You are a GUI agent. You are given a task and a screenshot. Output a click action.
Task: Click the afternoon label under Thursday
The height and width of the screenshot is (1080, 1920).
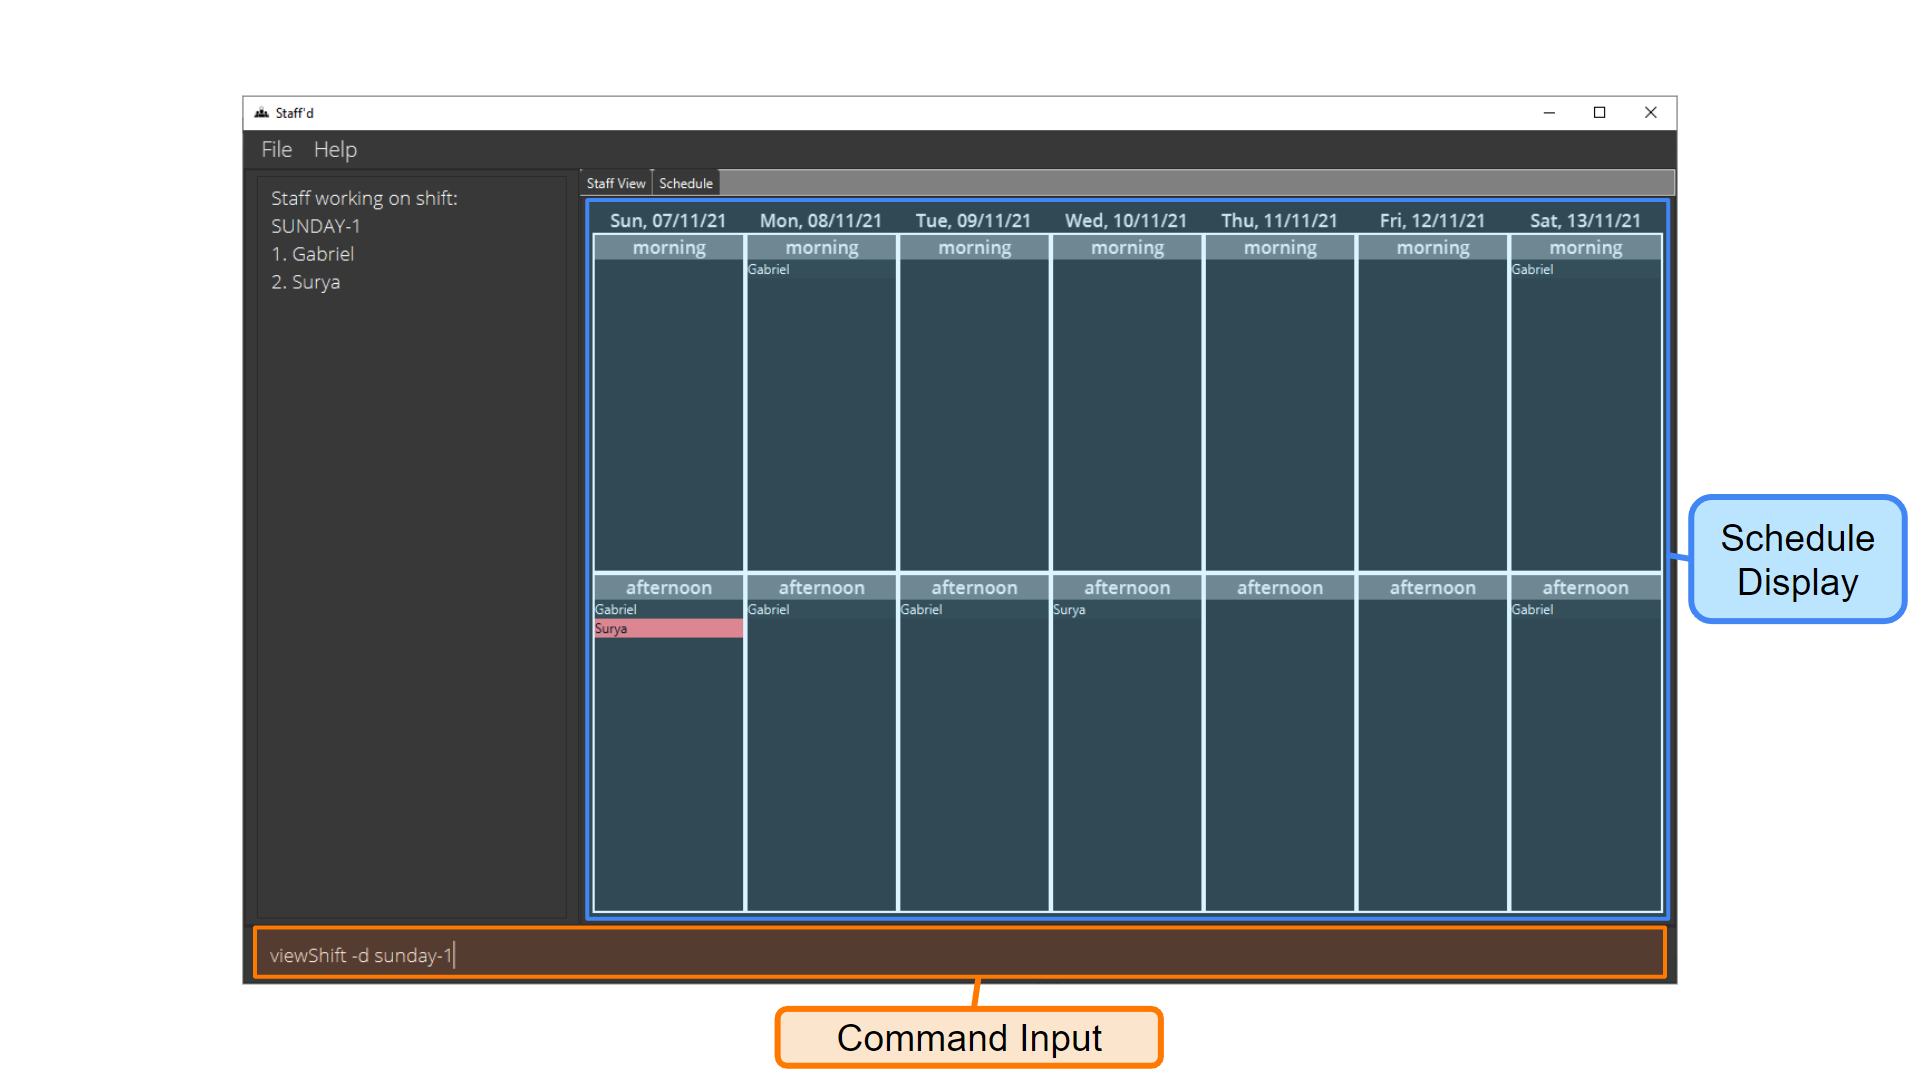[x=1280, y=588]
